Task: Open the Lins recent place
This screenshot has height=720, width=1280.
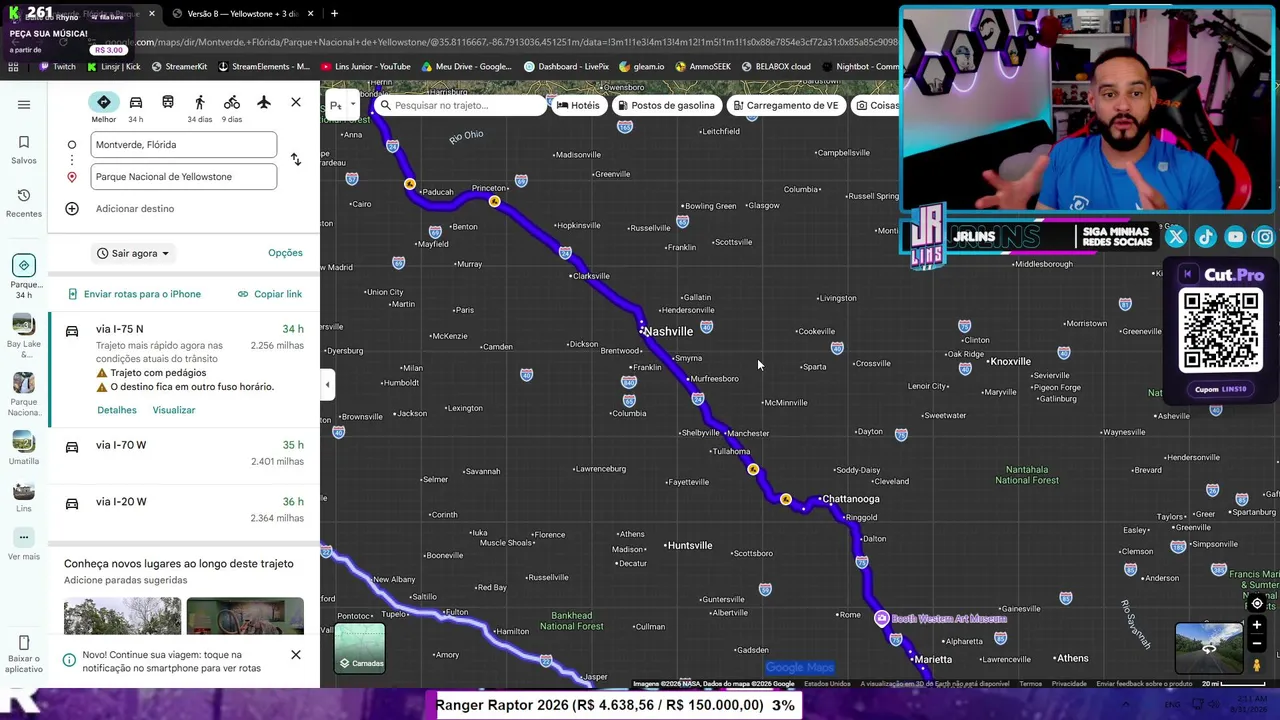Action: click(x=24, y=497)
